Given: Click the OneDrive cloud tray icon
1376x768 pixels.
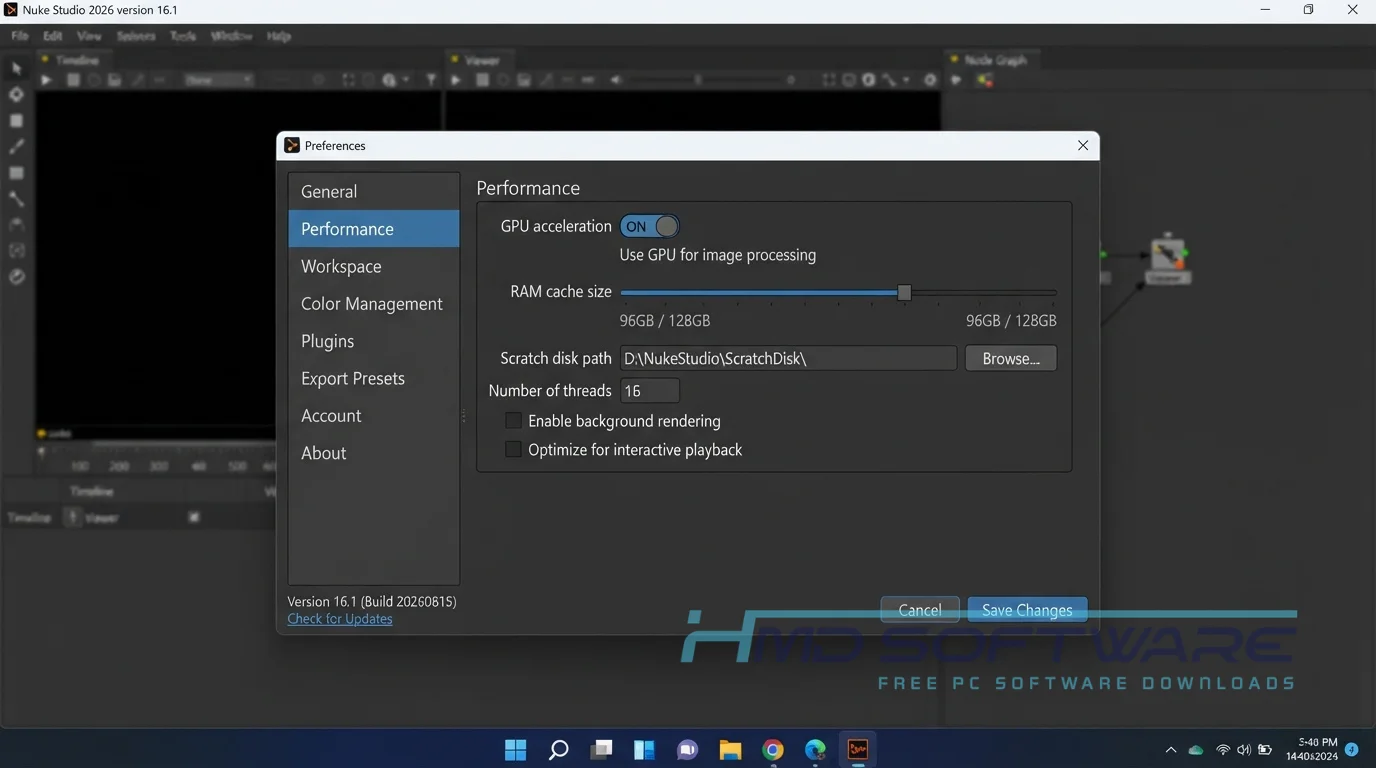Looking at the screenshot, I should [1196, 750].
